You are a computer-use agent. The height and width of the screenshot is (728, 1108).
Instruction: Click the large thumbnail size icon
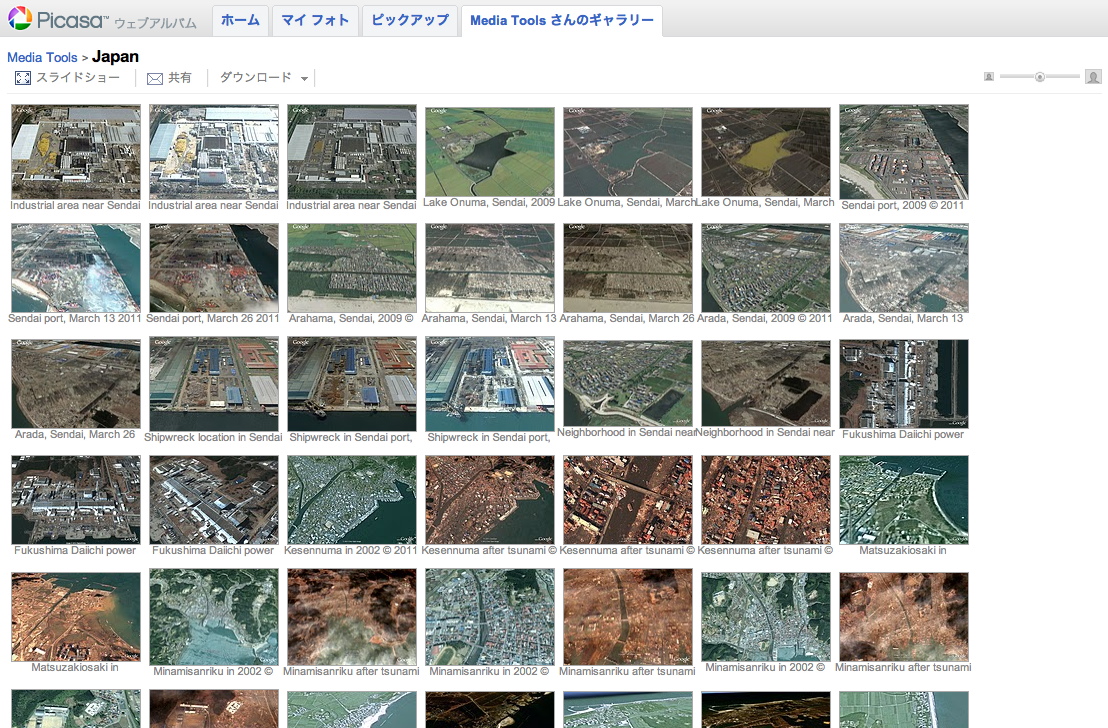click(x=1093, y=76)
